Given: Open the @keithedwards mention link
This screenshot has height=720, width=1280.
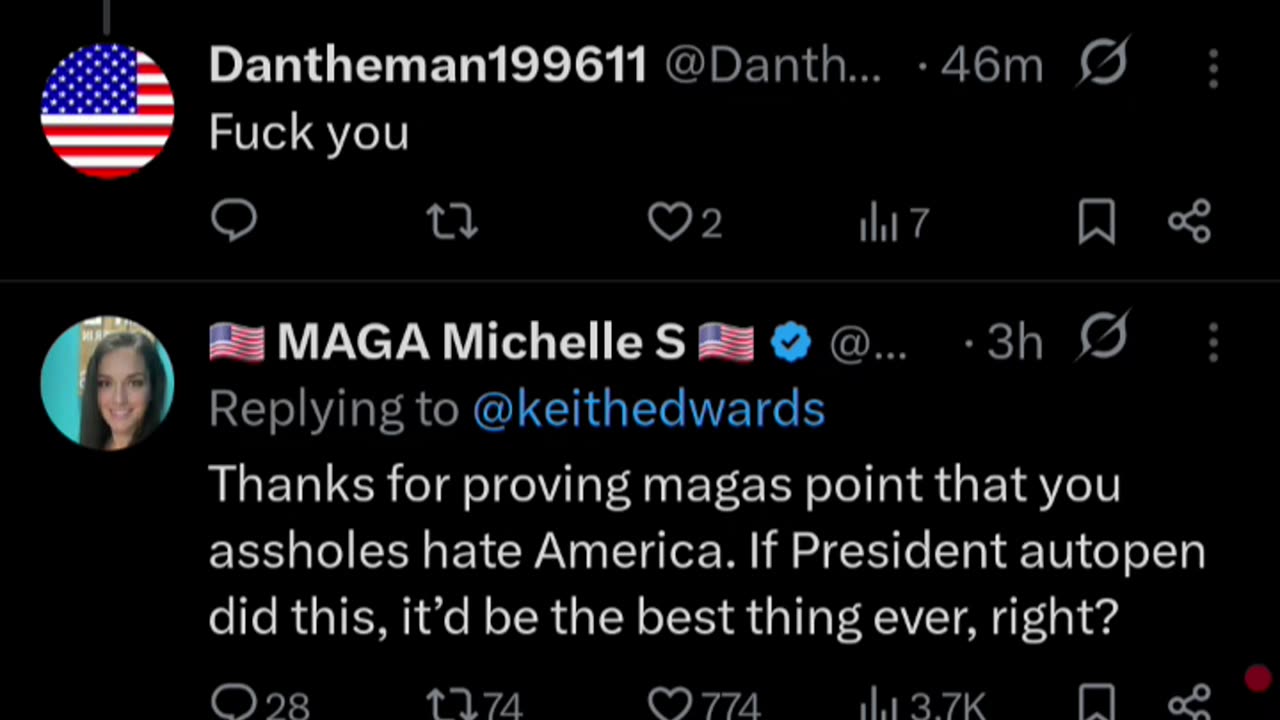Looking at the screenshot, I should click(x=648, y=409).
